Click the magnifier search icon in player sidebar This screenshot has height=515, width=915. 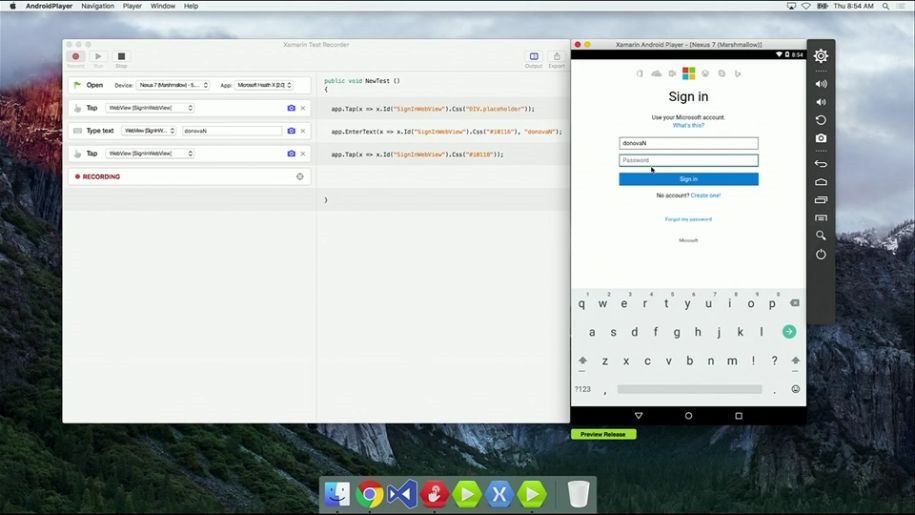point(821,236)
